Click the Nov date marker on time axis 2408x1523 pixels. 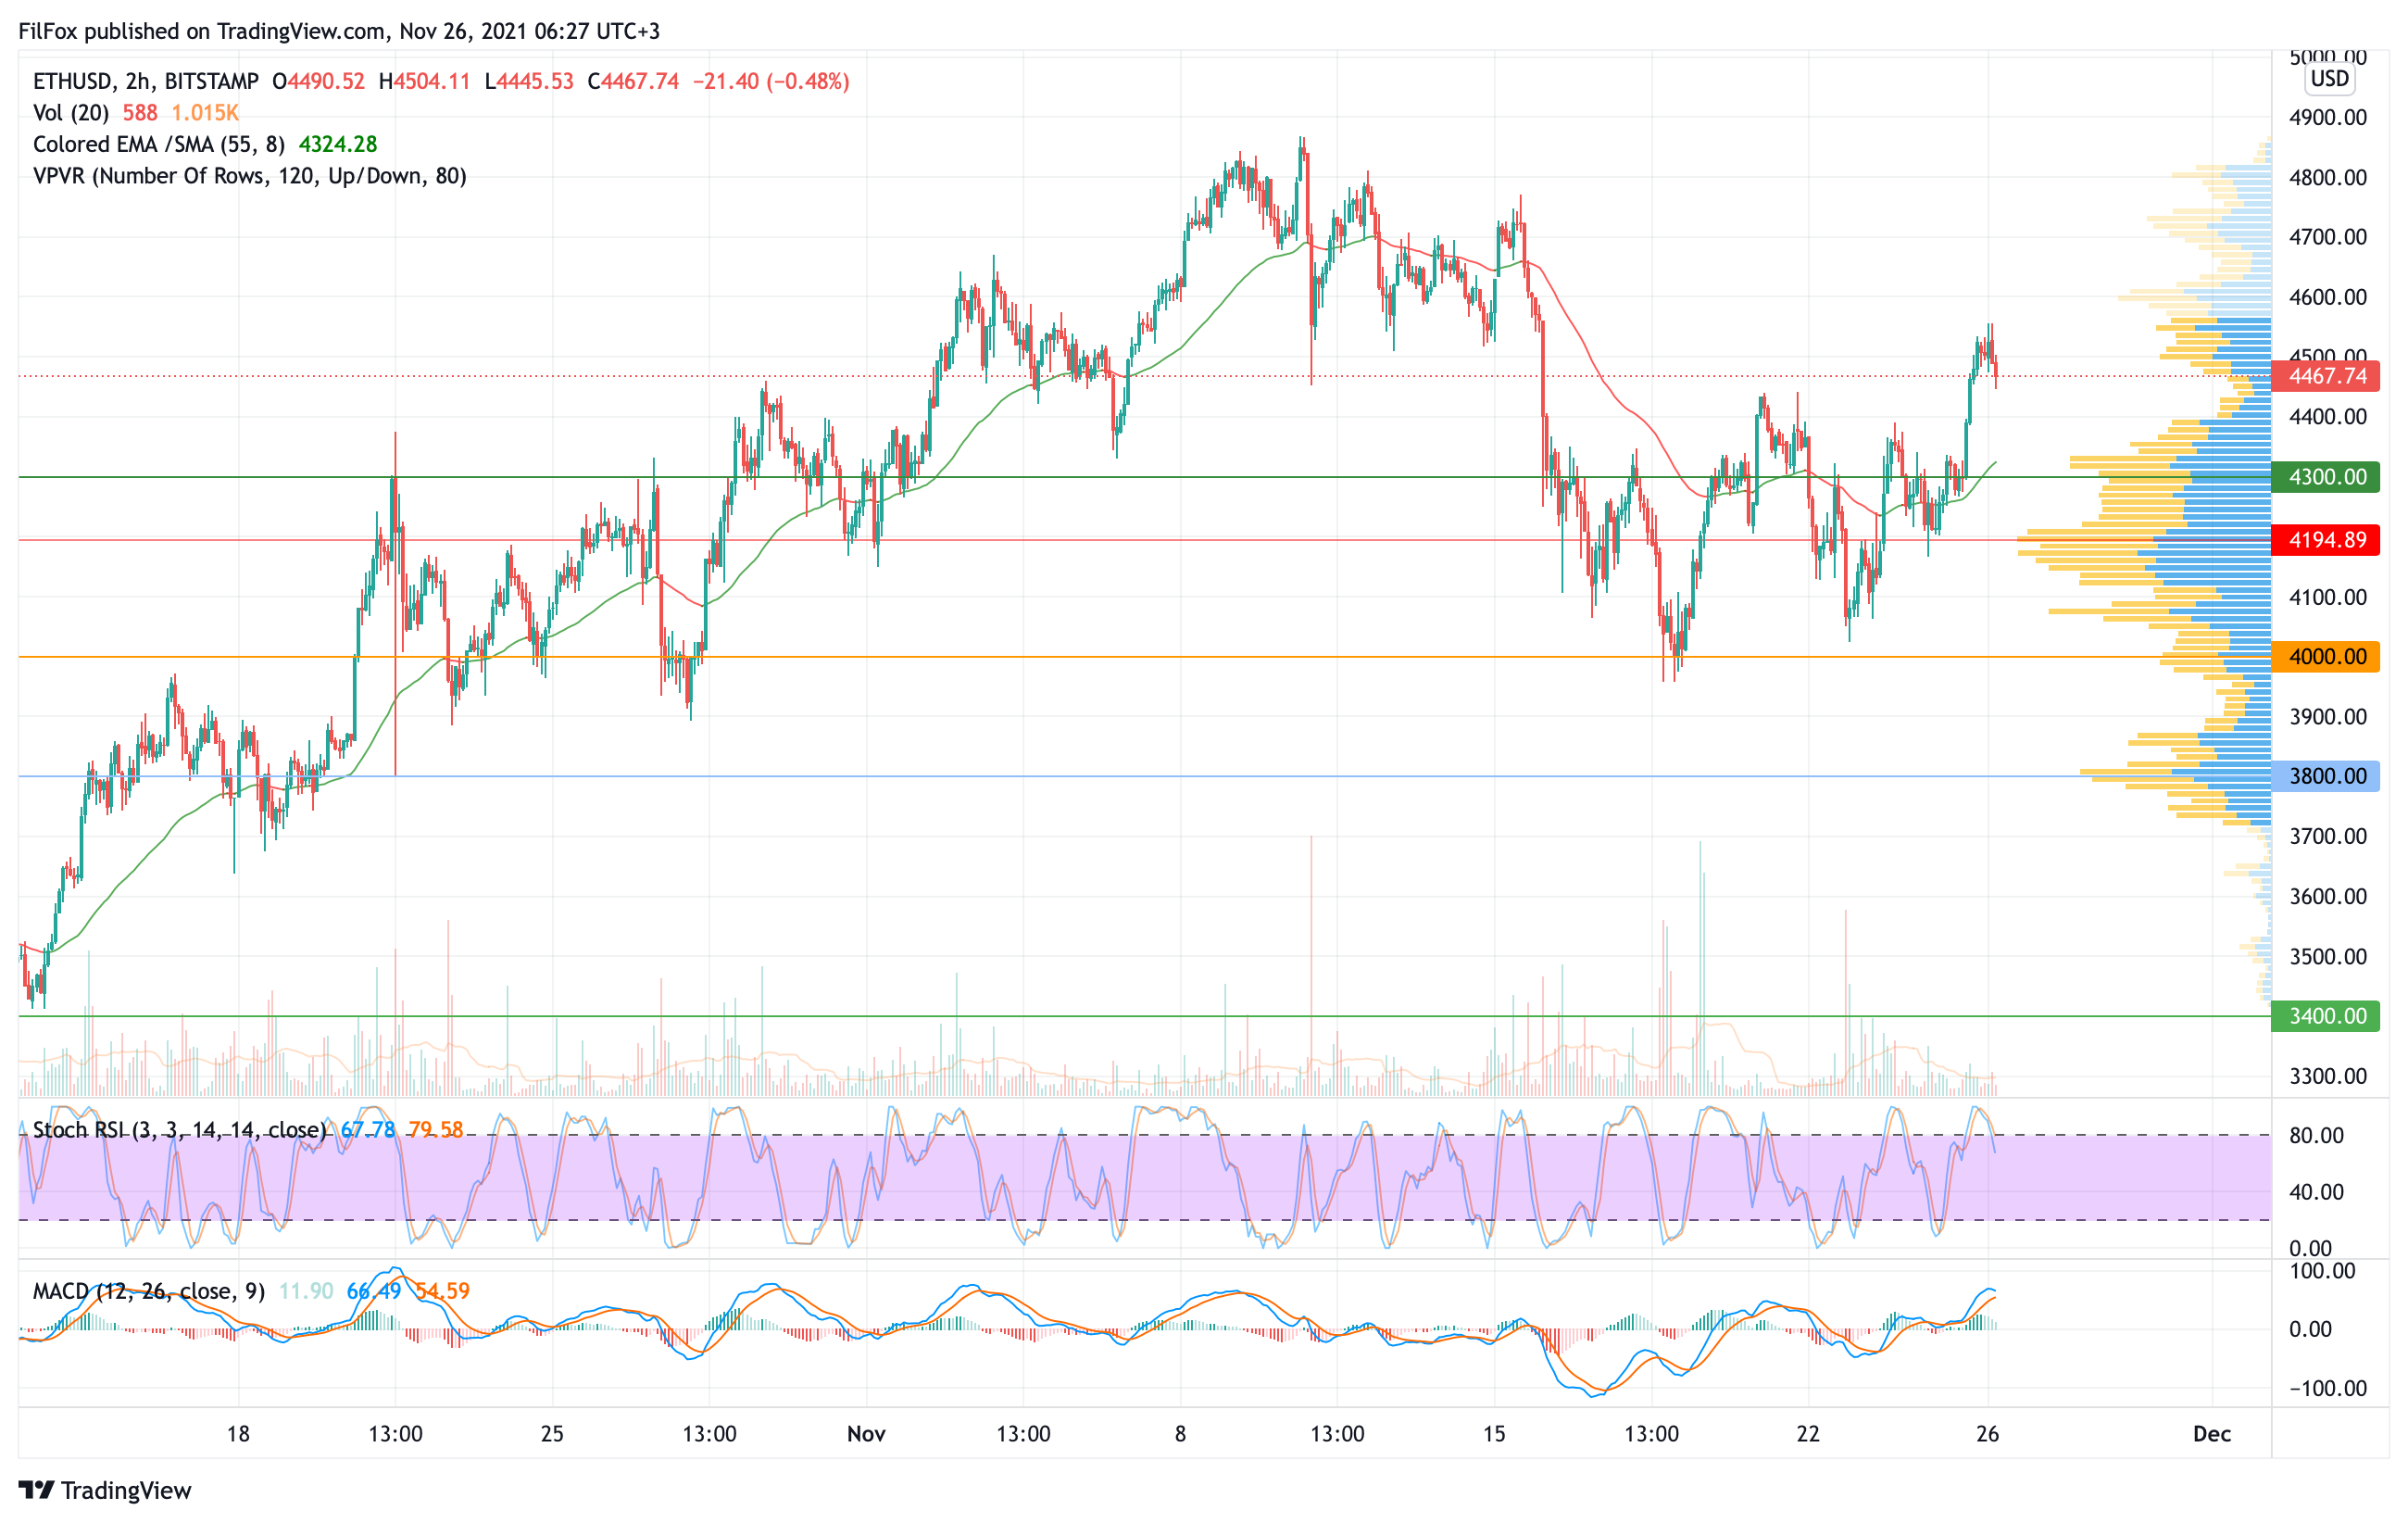coord(866,1434)
